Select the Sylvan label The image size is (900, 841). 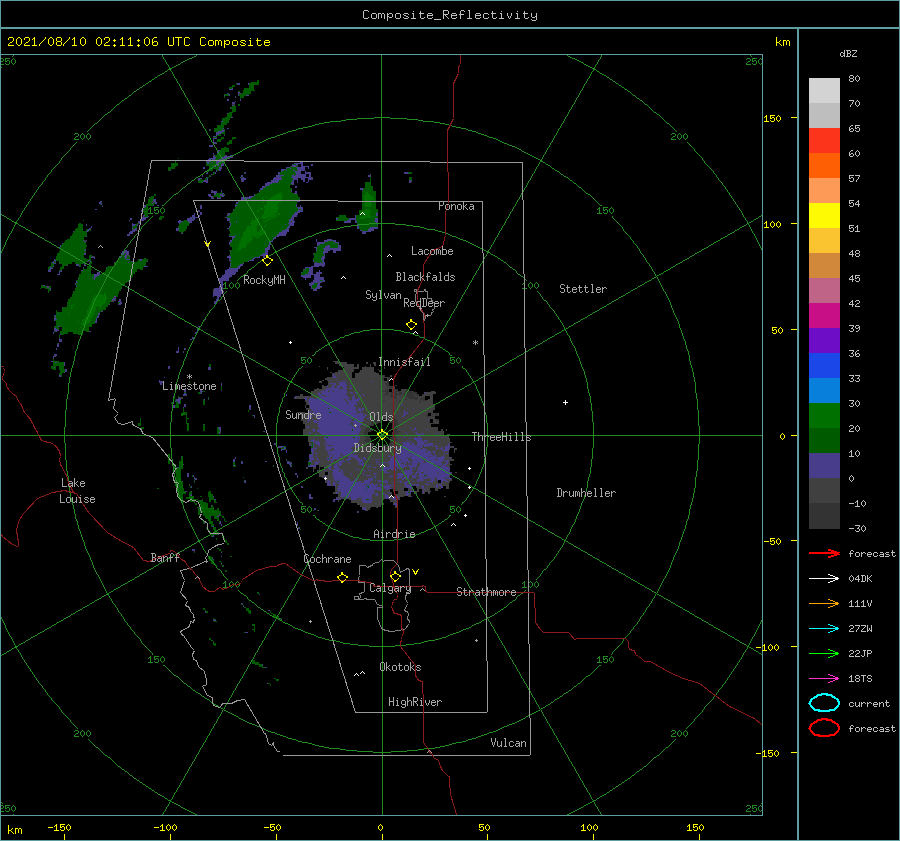[383, 295]
